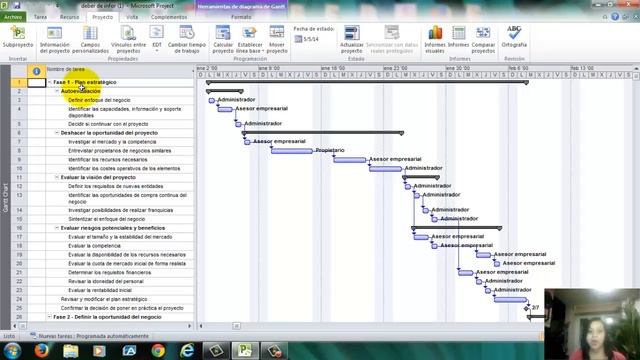
Task: Open Internet Explorer from taskbar
Action: [x=187, y=351]
